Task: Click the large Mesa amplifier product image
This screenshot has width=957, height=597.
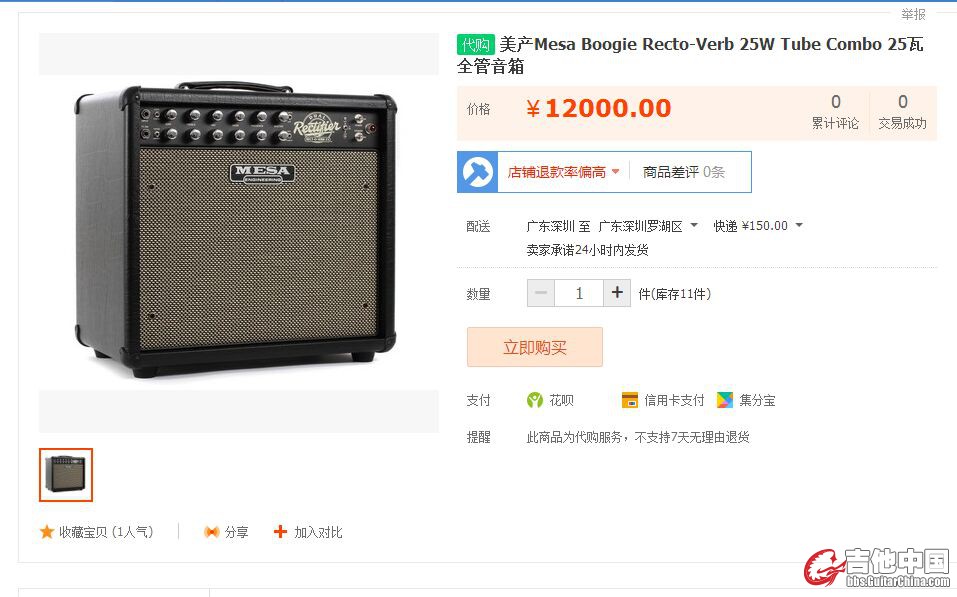Action: [238, 230]
